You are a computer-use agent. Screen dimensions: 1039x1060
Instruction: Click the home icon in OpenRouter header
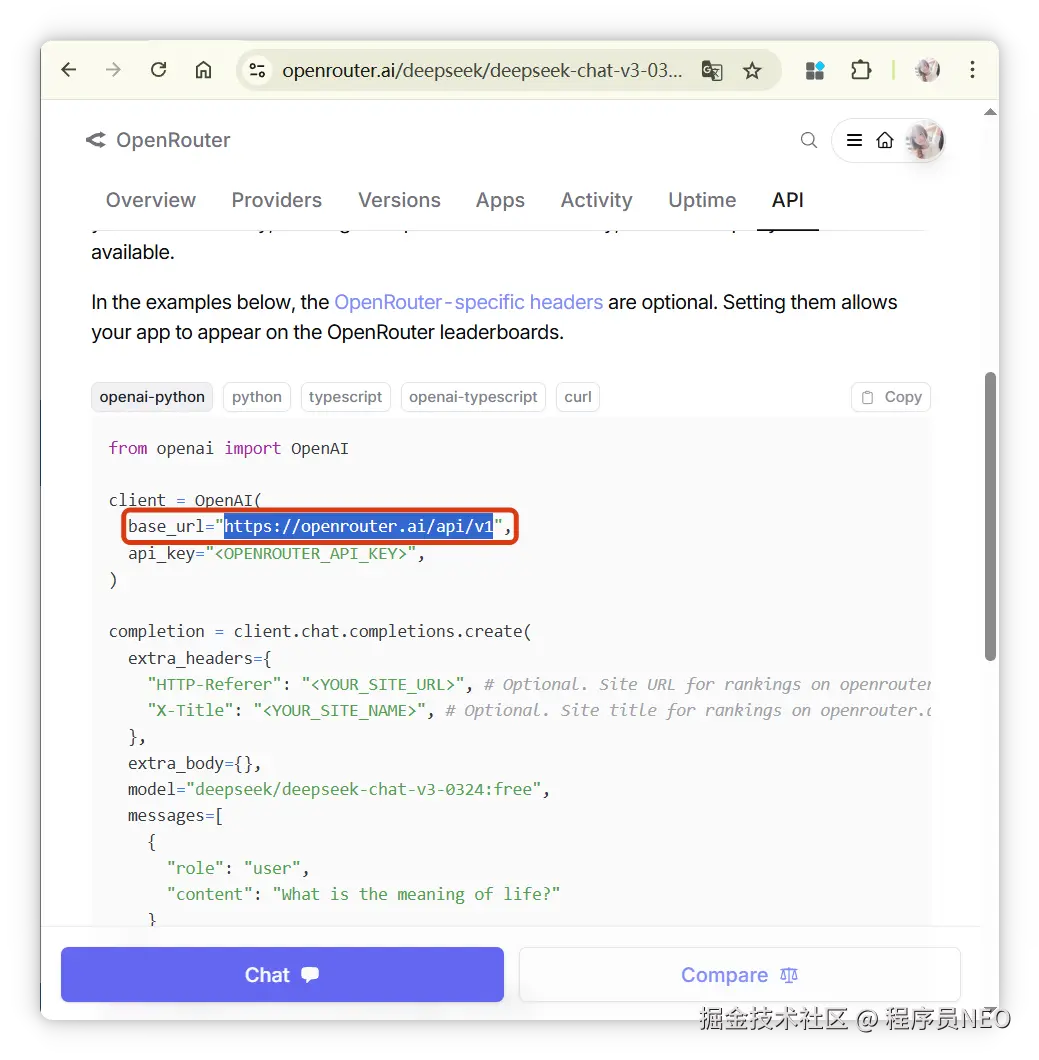point(885,140)
